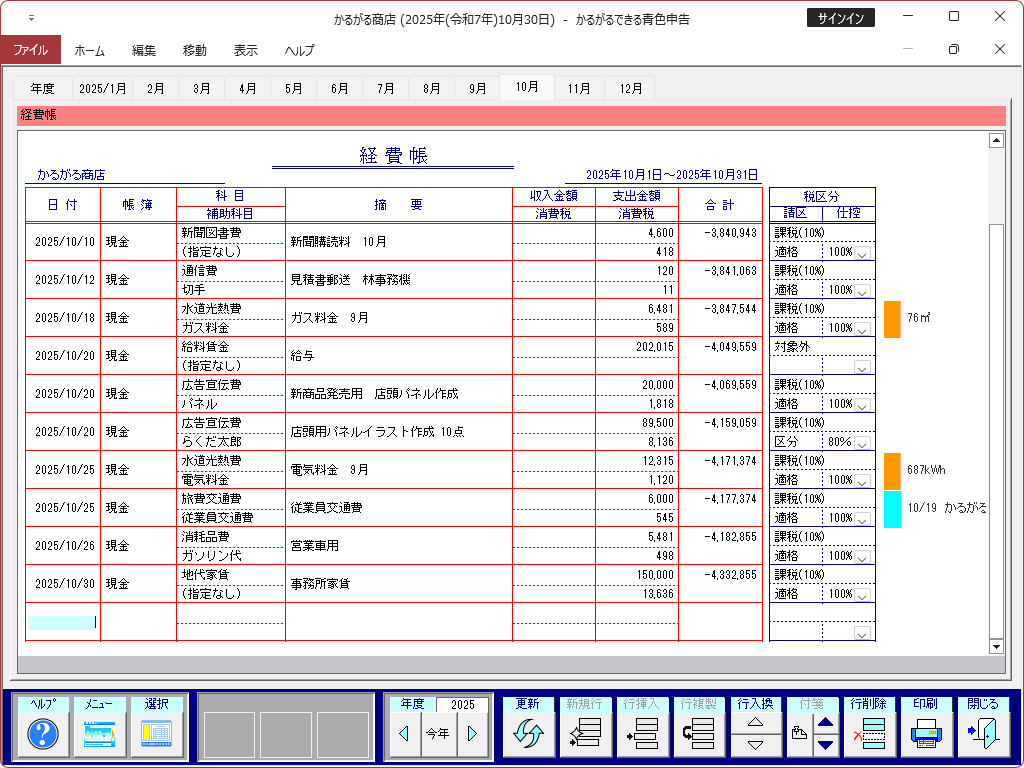The width and height of the screenshot is (1024, 768).
Task: Click the 更新 (Refresh) icon
Action: point(527,734)
